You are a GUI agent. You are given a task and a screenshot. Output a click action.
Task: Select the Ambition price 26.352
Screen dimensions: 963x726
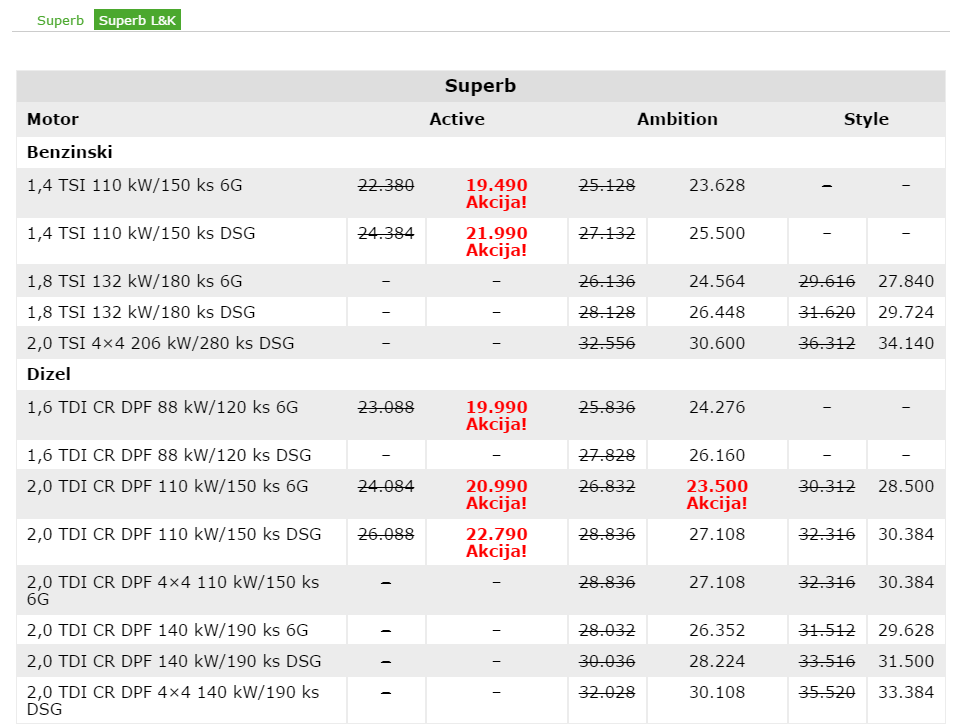tap(717, 630)
